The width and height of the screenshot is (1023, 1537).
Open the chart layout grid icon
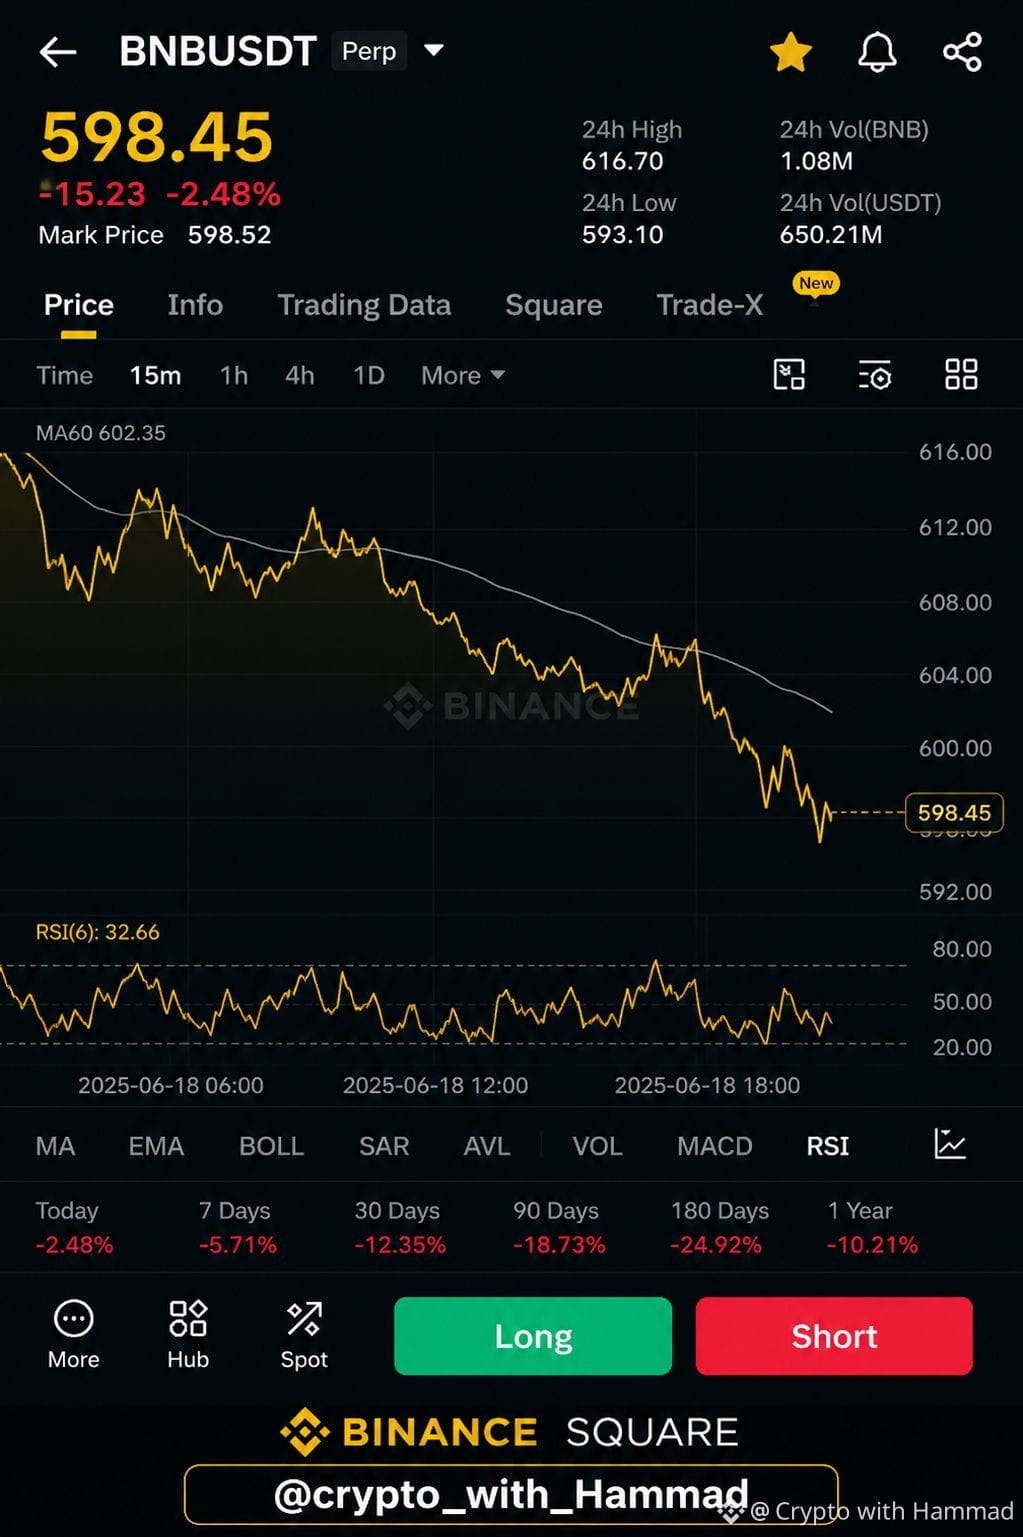(961, 375)
